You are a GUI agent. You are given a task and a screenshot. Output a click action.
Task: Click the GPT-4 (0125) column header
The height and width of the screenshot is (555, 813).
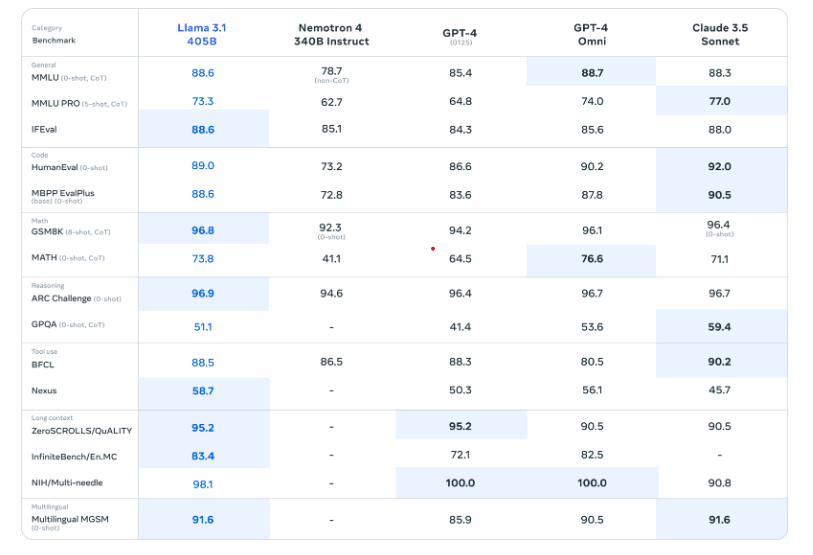click(460, 36)
